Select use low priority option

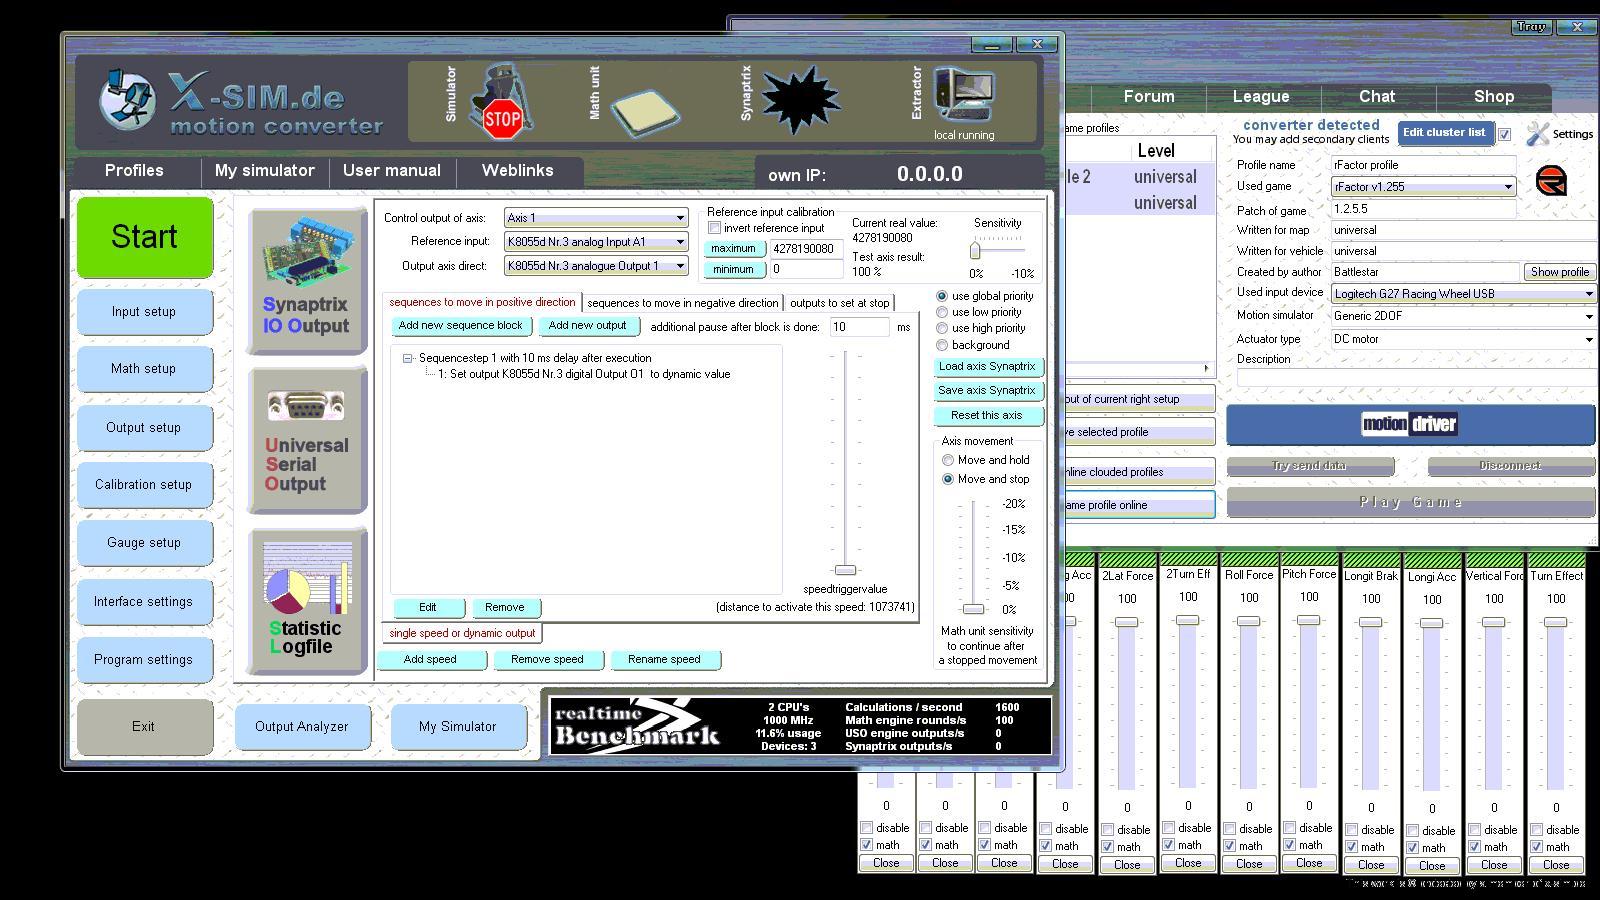(x=942, y=312)
